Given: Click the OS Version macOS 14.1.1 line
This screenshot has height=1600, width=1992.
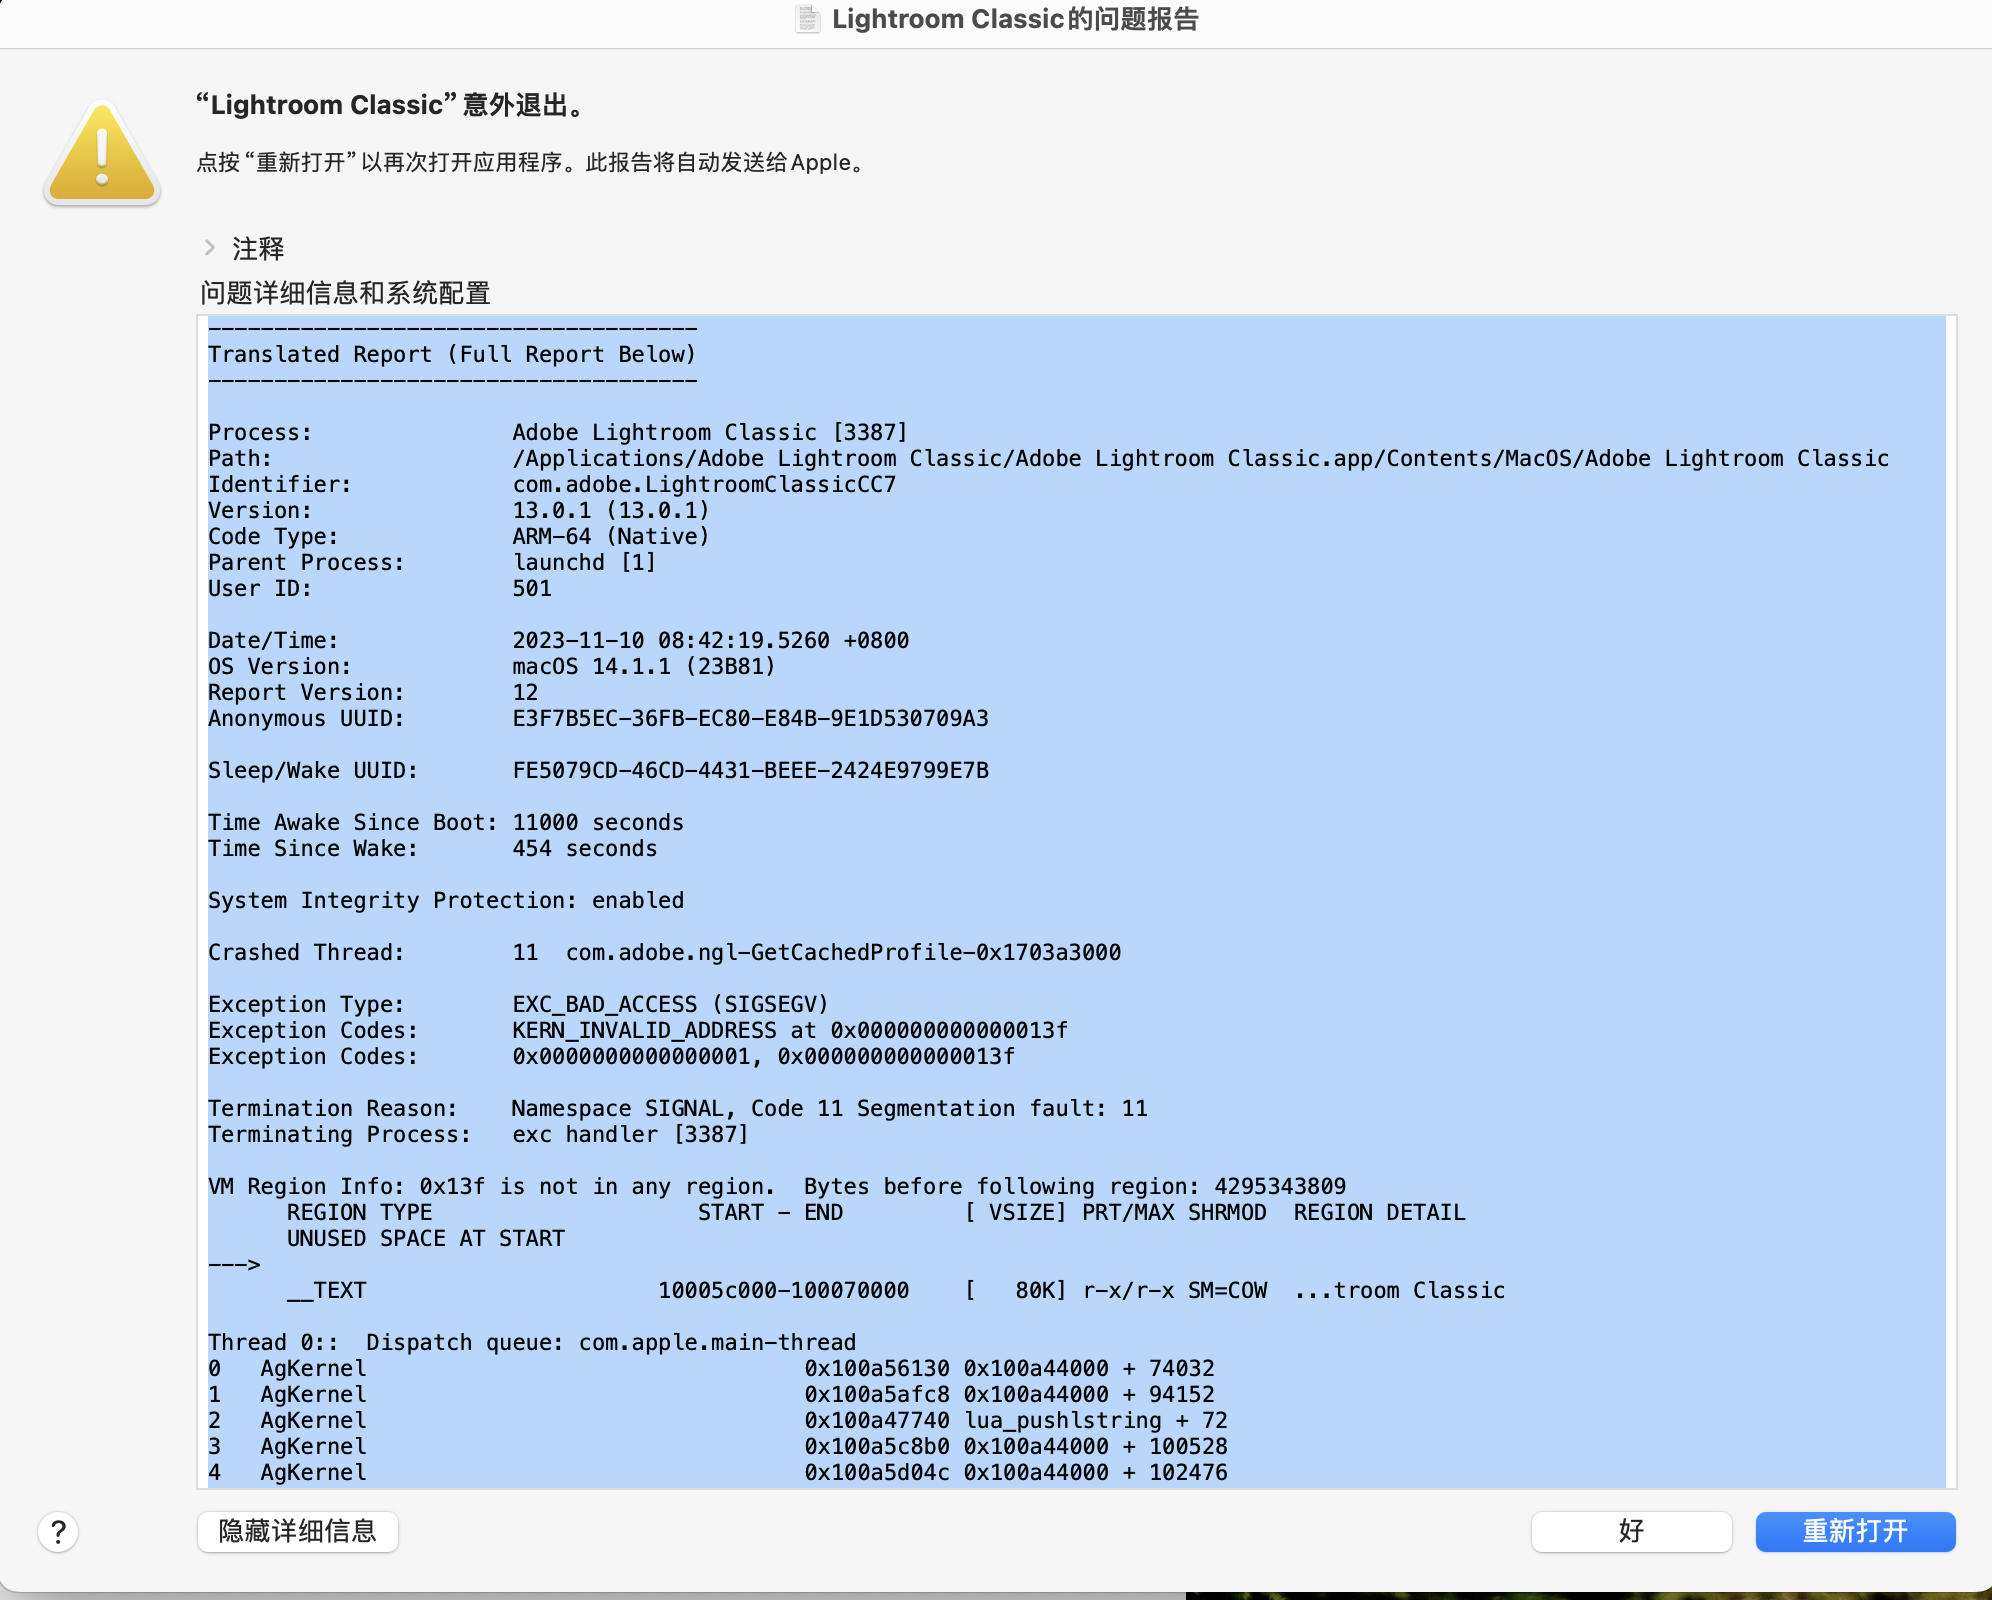Looking at the screenshot, I should [491, 666].
